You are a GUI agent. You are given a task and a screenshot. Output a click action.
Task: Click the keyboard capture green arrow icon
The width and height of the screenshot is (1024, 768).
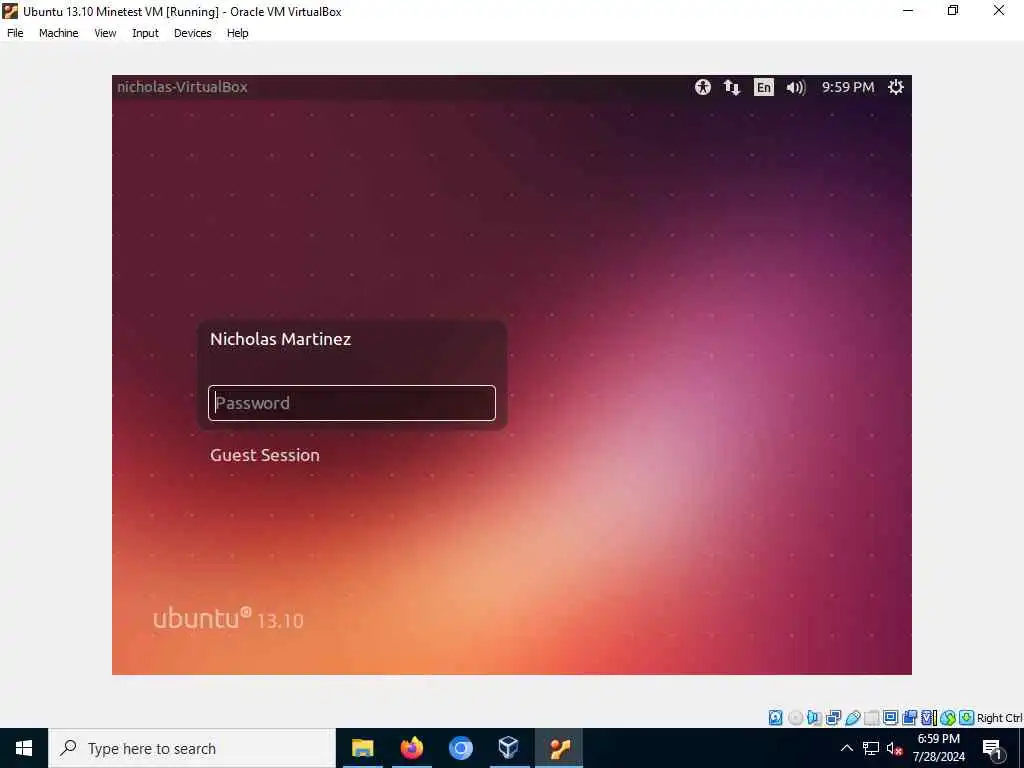coord(967,718)
